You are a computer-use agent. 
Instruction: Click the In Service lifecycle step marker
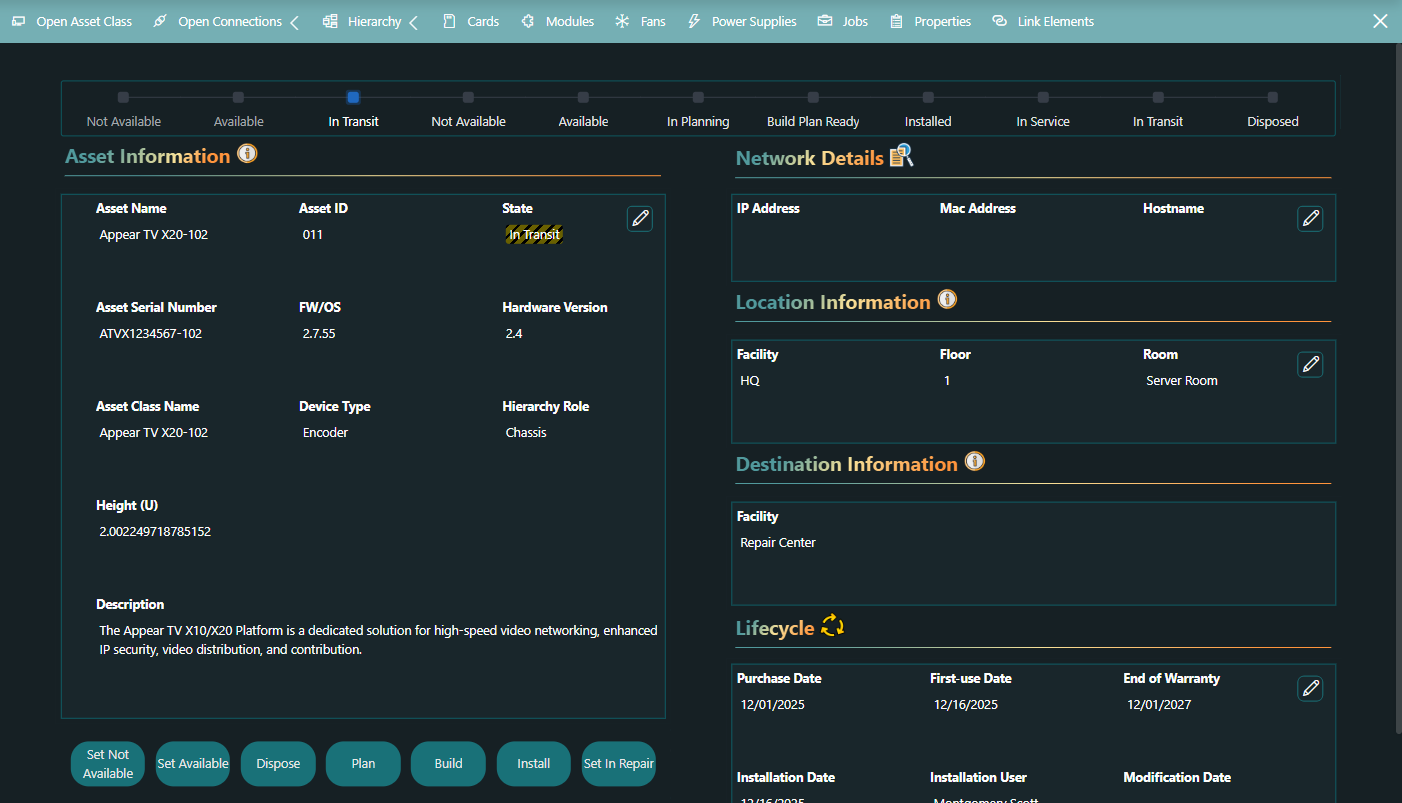[1043, 97]
